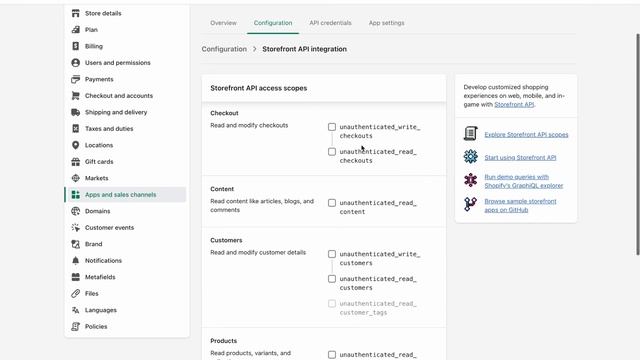Click the Payments card icon
This screenshot has width=640, height=360.
click(x=76, y=79)
